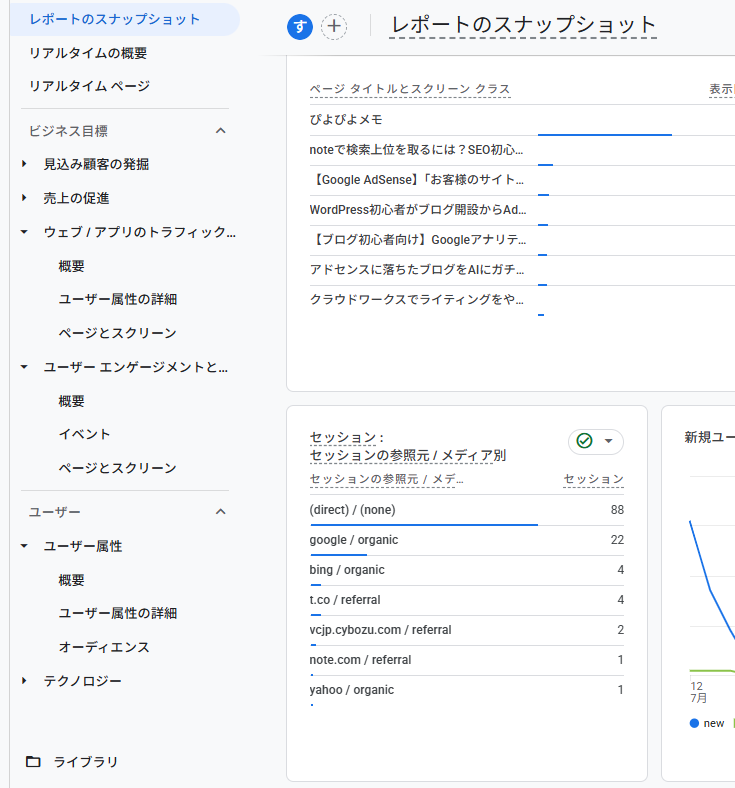The height and width of the screenshot is (788, 735).
Task: Open イベント report
Action: click(84, 434)
